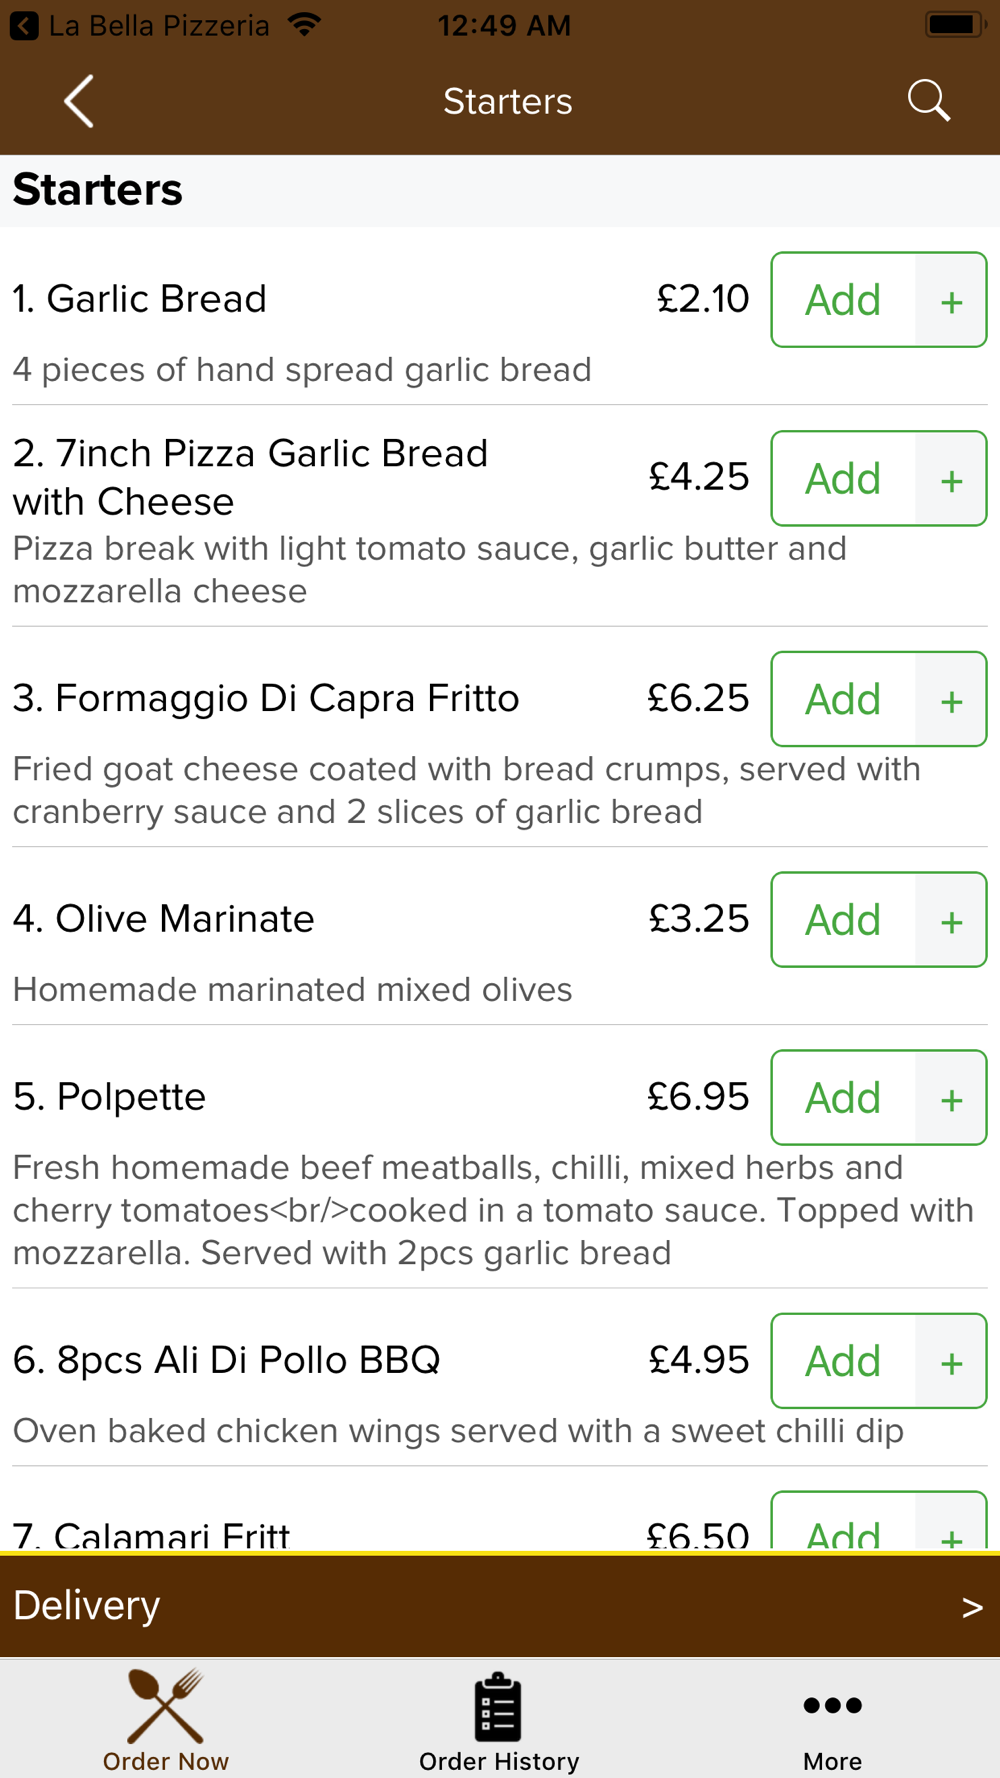The image size is (1000, 1778).
Task: Add Garlic Bread to order
Action: [843, 300]
